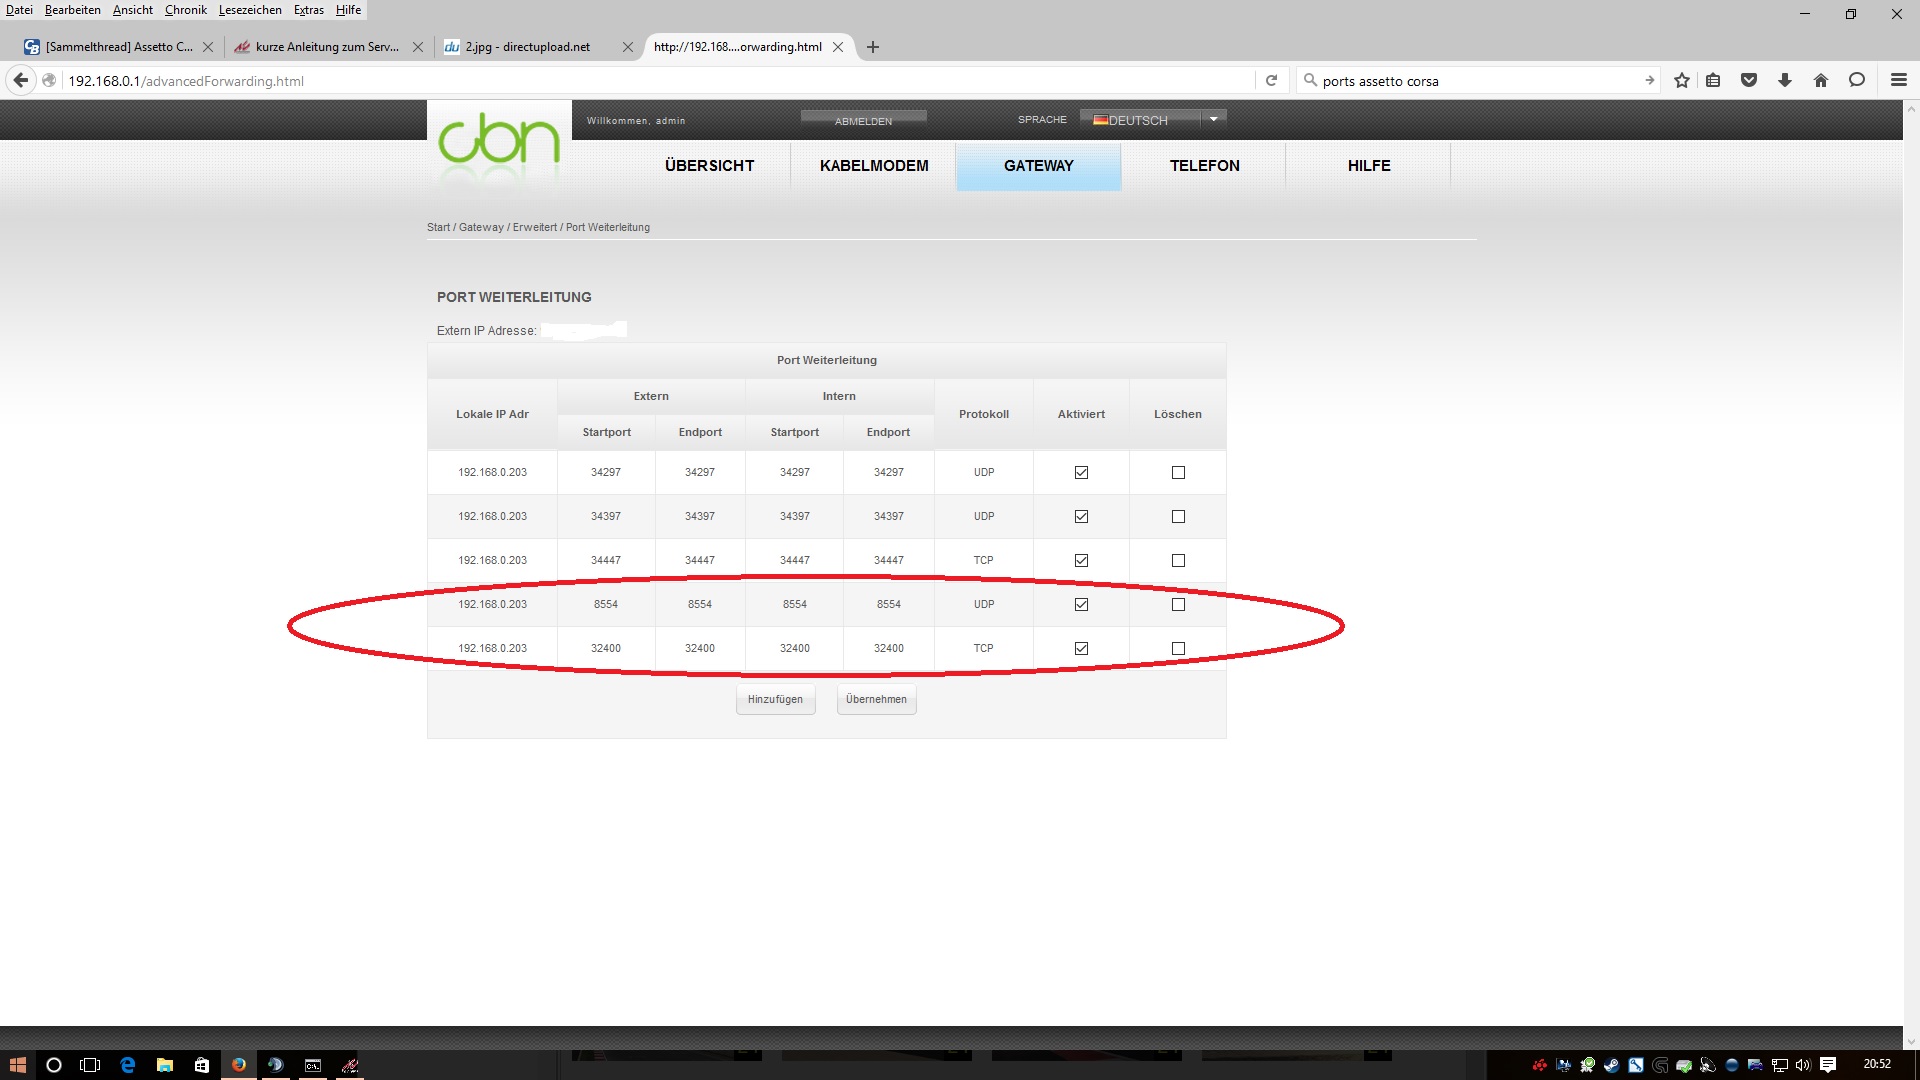1920x1080 pixels.
Task: Open the downloads arrow icon
Action: (x=1784, y=81)
